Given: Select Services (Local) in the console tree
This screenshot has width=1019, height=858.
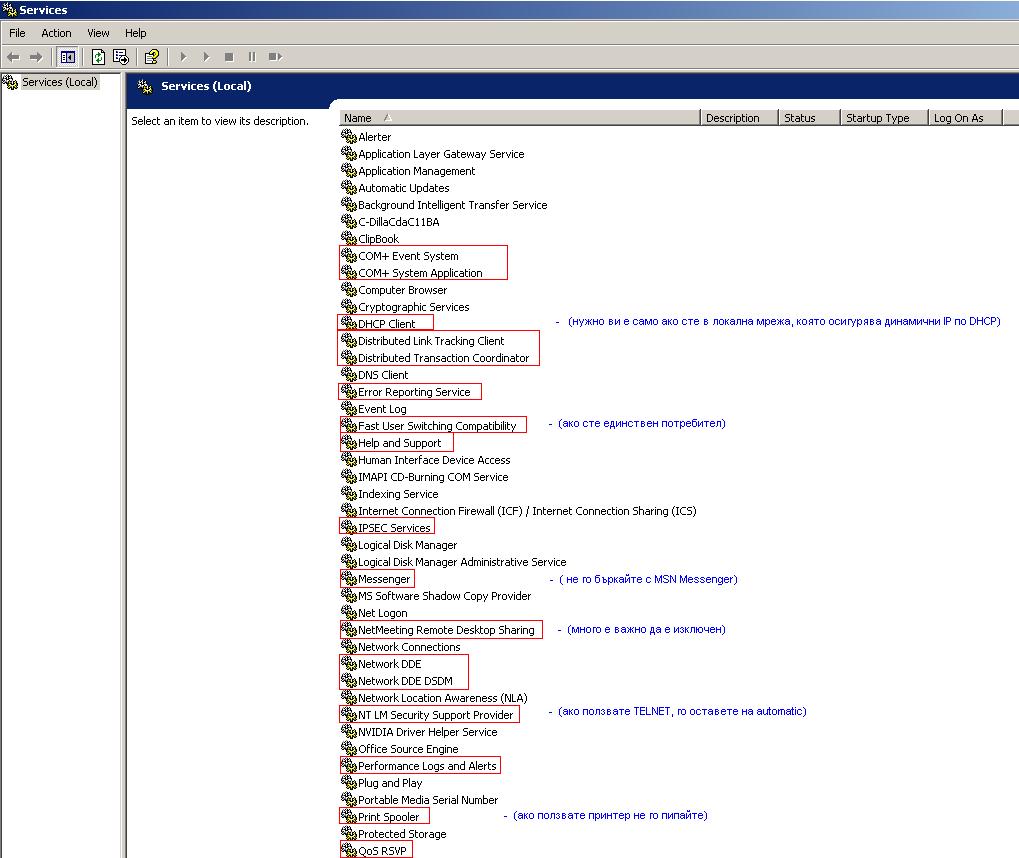Looking at the screenshot, I should [59, 82].
